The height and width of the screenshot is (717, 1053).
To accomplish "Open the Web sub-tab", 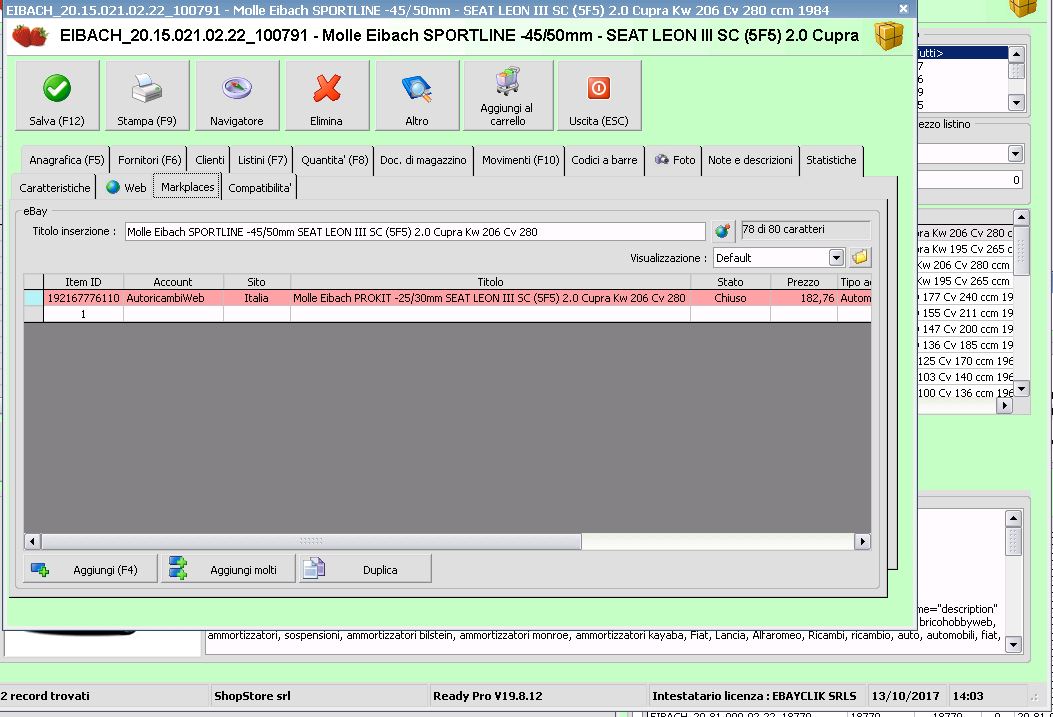I will coord(126,188).
